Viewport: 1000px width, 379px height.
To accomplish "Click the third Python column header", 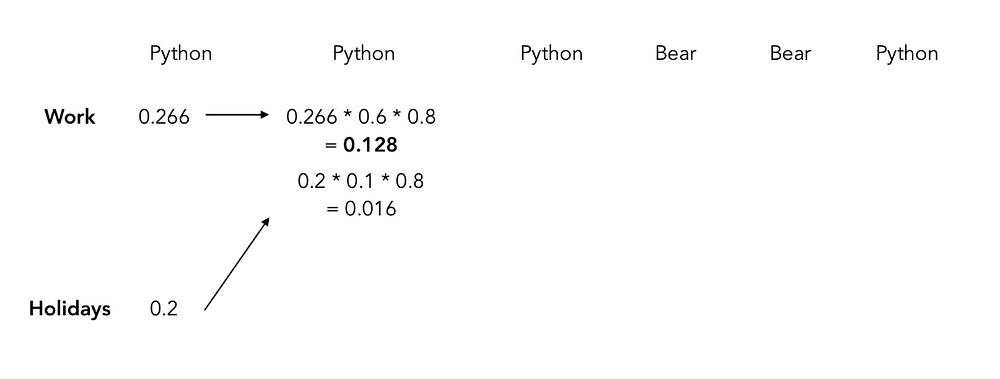I will [x=552, y=54].
